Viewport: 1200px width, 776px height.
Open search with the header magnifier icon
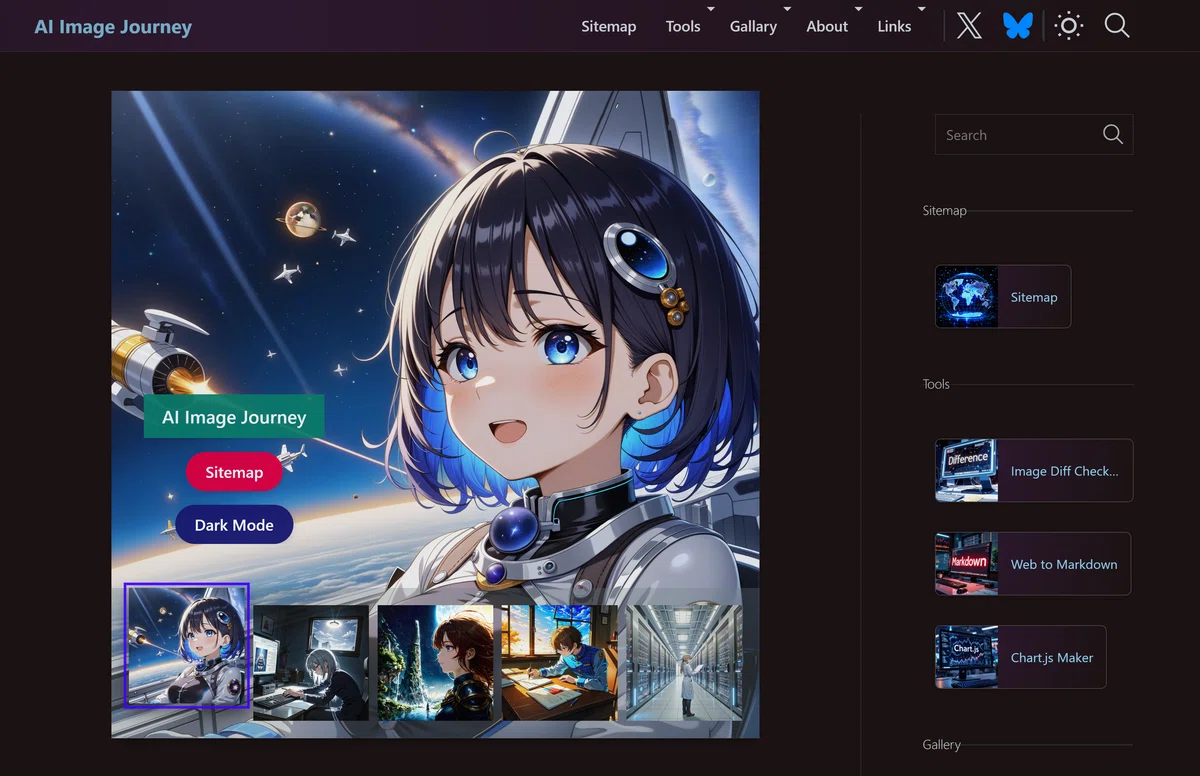(1117, 26)
